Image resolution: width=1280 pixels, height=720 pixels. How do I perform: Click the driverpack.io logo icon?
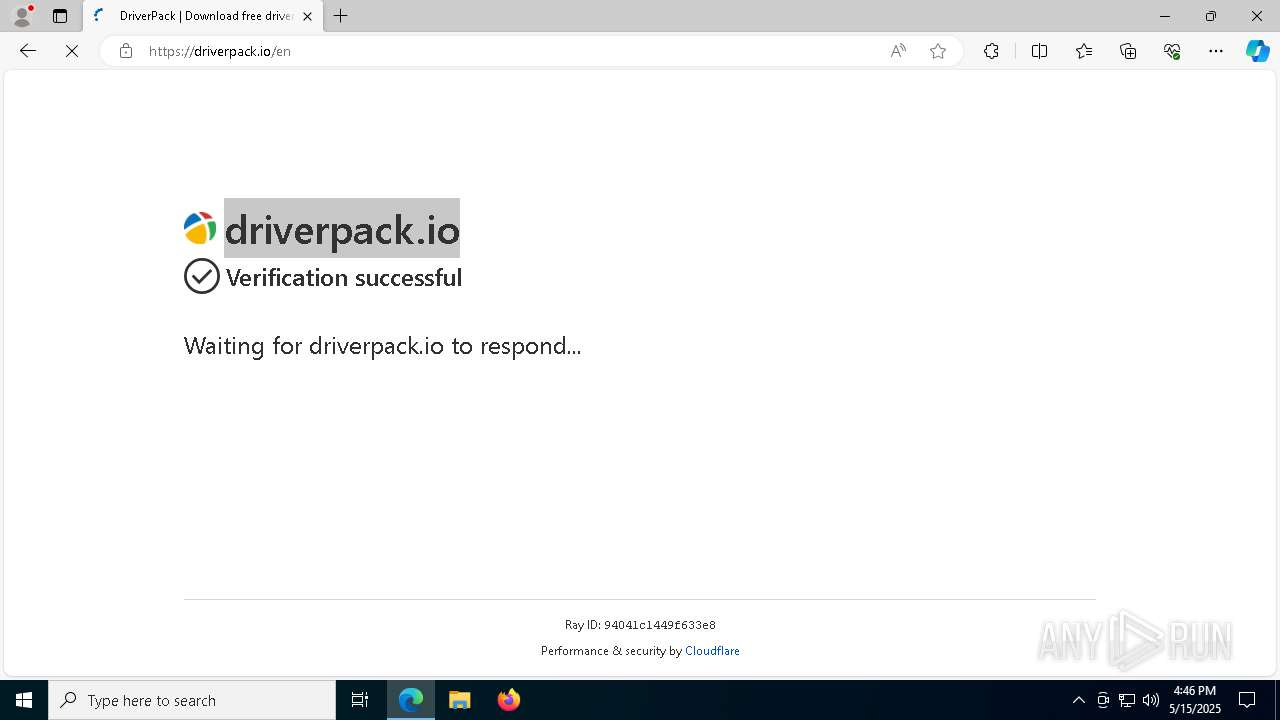tap(200, 229)
